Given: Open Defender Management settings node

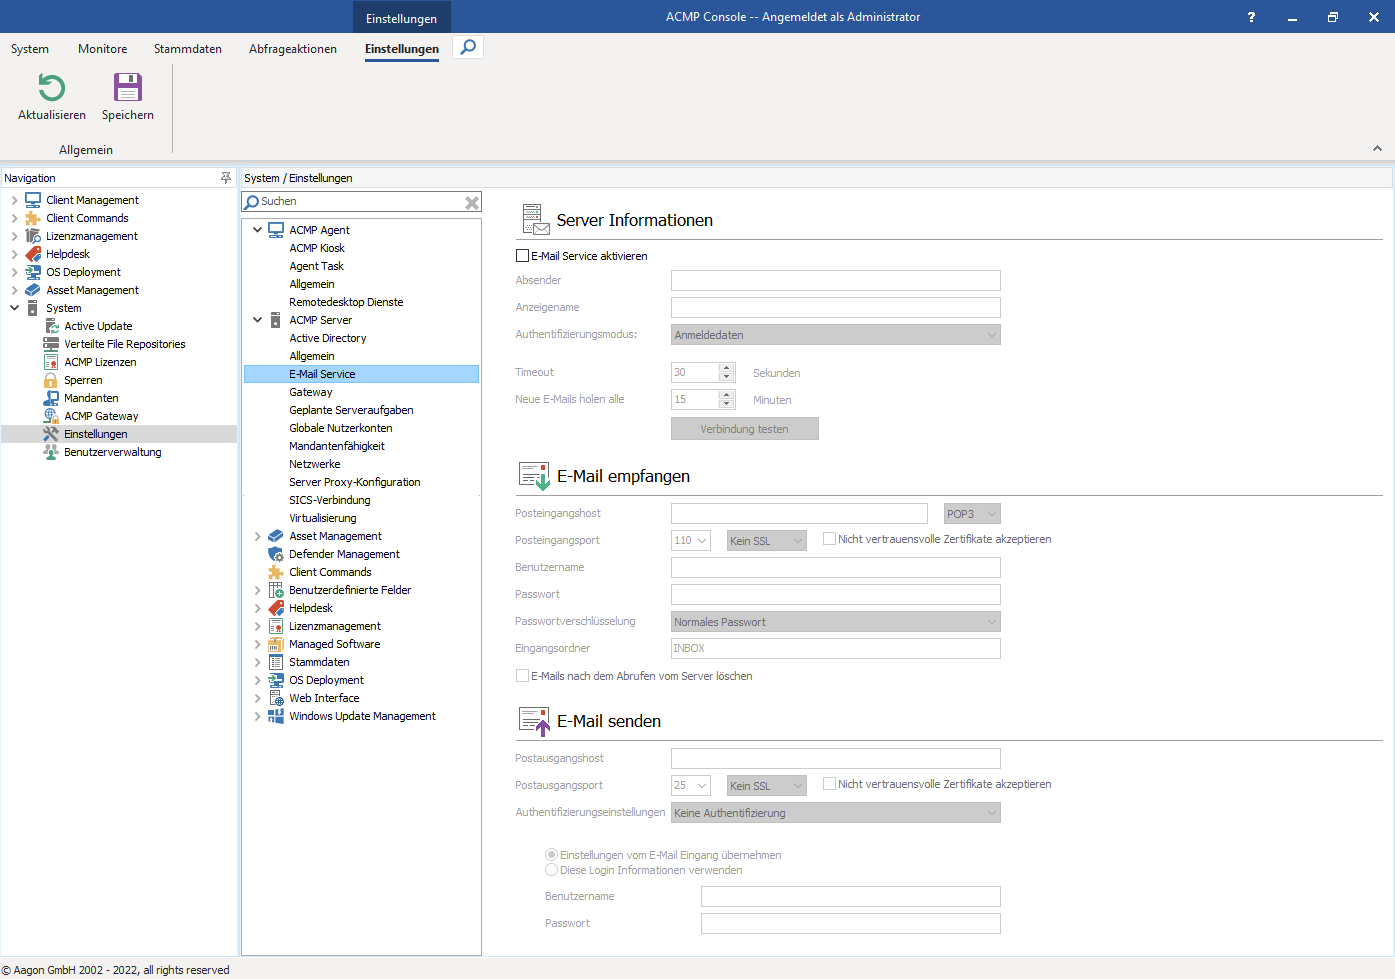Looking at the screenshot, I should click(x=344, y=554).
